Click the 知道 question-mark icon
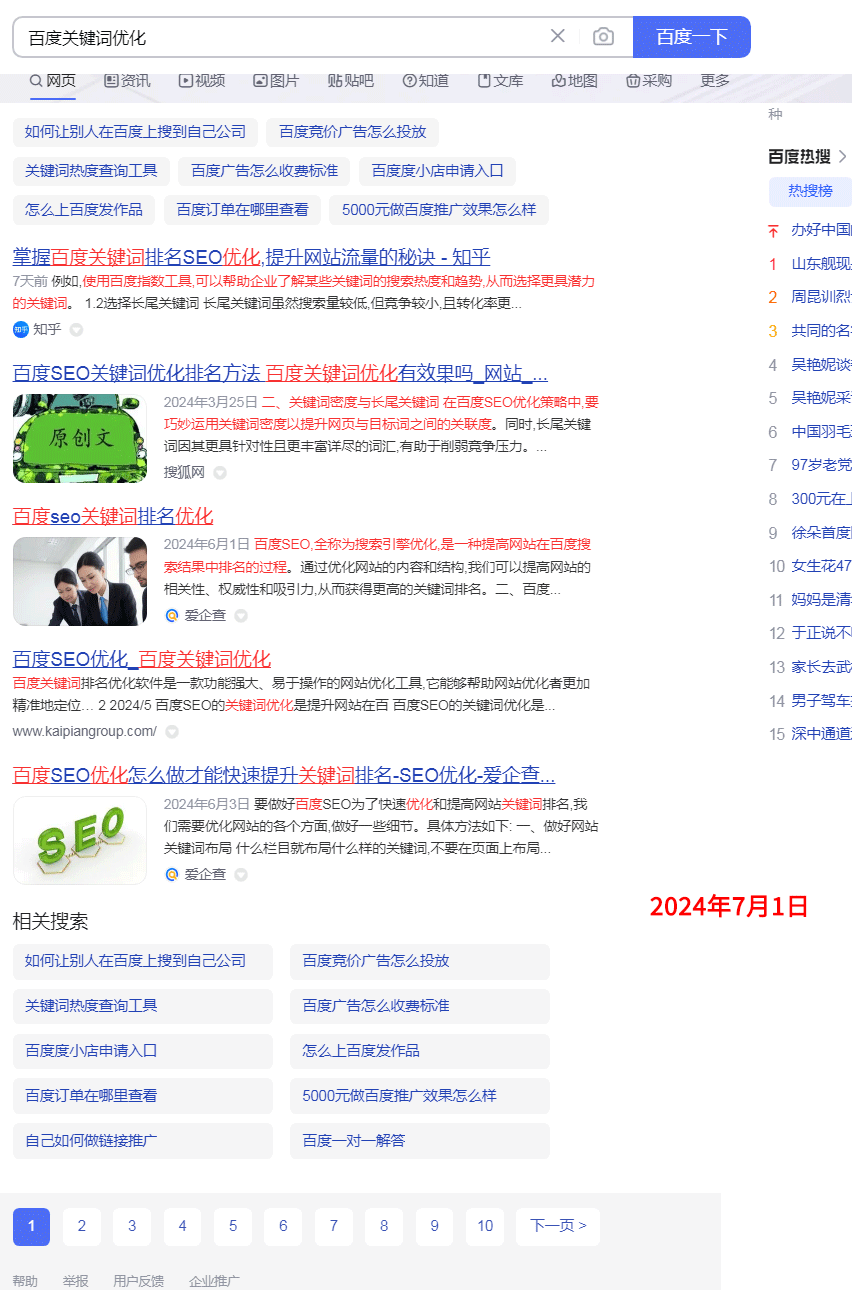The height and width of the screenshot is (1290, 852). coord(410,81)
